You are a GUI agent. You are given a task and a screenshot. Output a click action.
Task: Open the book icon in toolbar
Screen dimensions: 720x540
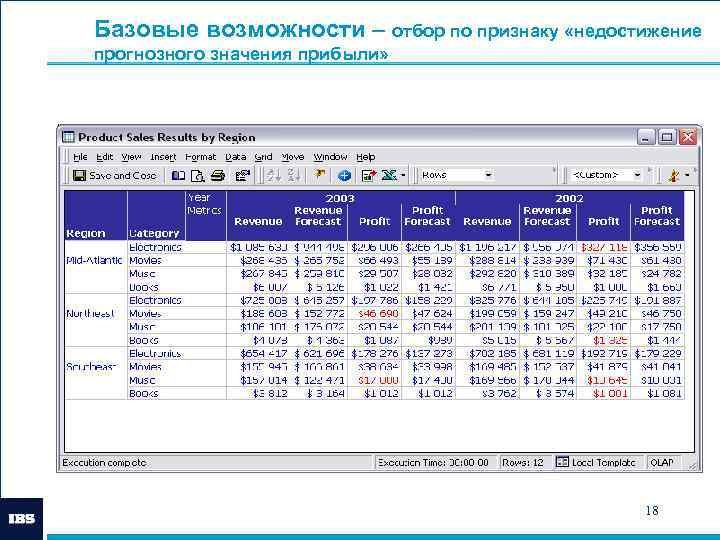point(178,175)
